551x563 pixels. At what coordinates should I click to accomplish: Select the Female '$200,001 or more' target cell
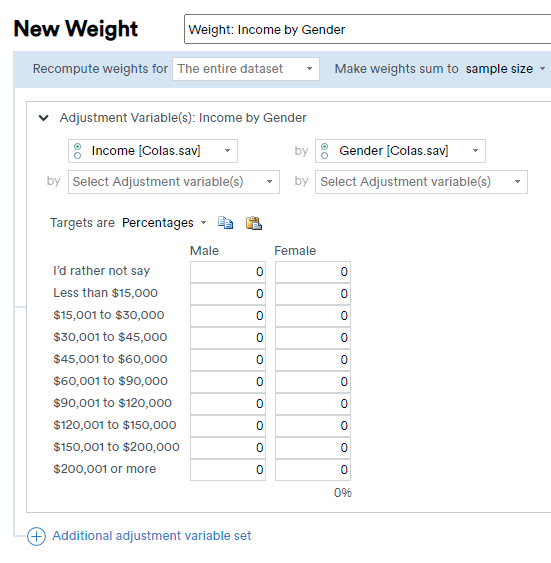(x=313, y=470)
